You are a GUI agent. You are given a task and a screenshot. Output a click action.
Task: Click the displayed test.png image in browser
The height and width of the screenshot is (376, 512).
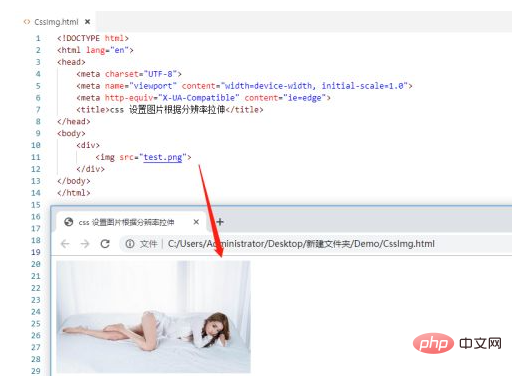[x=153, y=317]
